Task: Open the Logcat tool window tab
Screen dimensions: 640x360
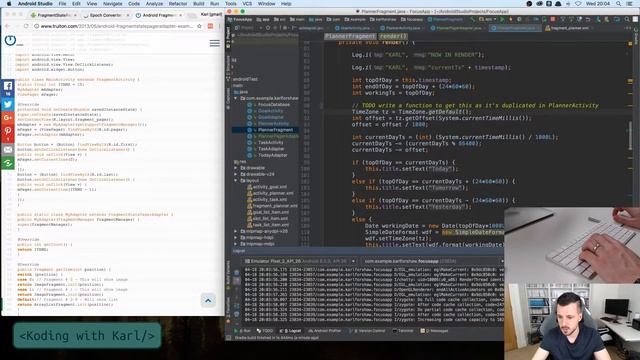Action: click(292, 331)
